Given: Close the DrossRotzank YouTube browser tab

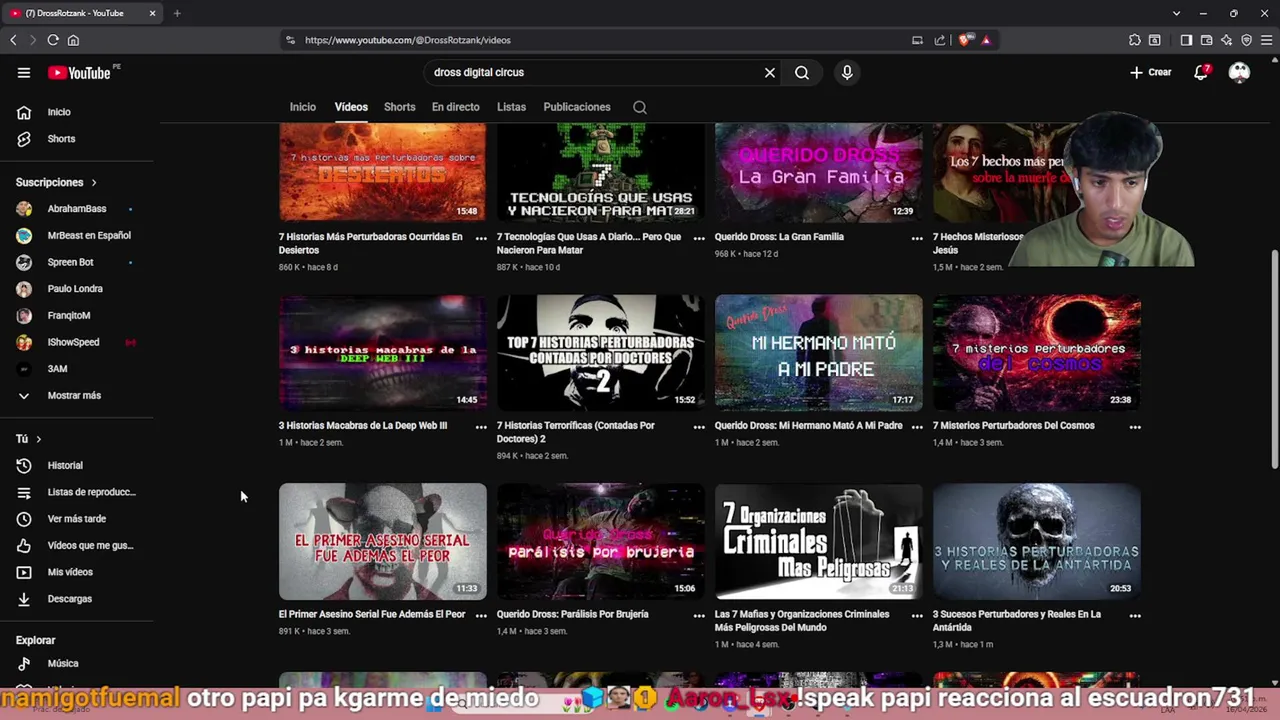Looking at the screenshot, I should tap(152, 13).
